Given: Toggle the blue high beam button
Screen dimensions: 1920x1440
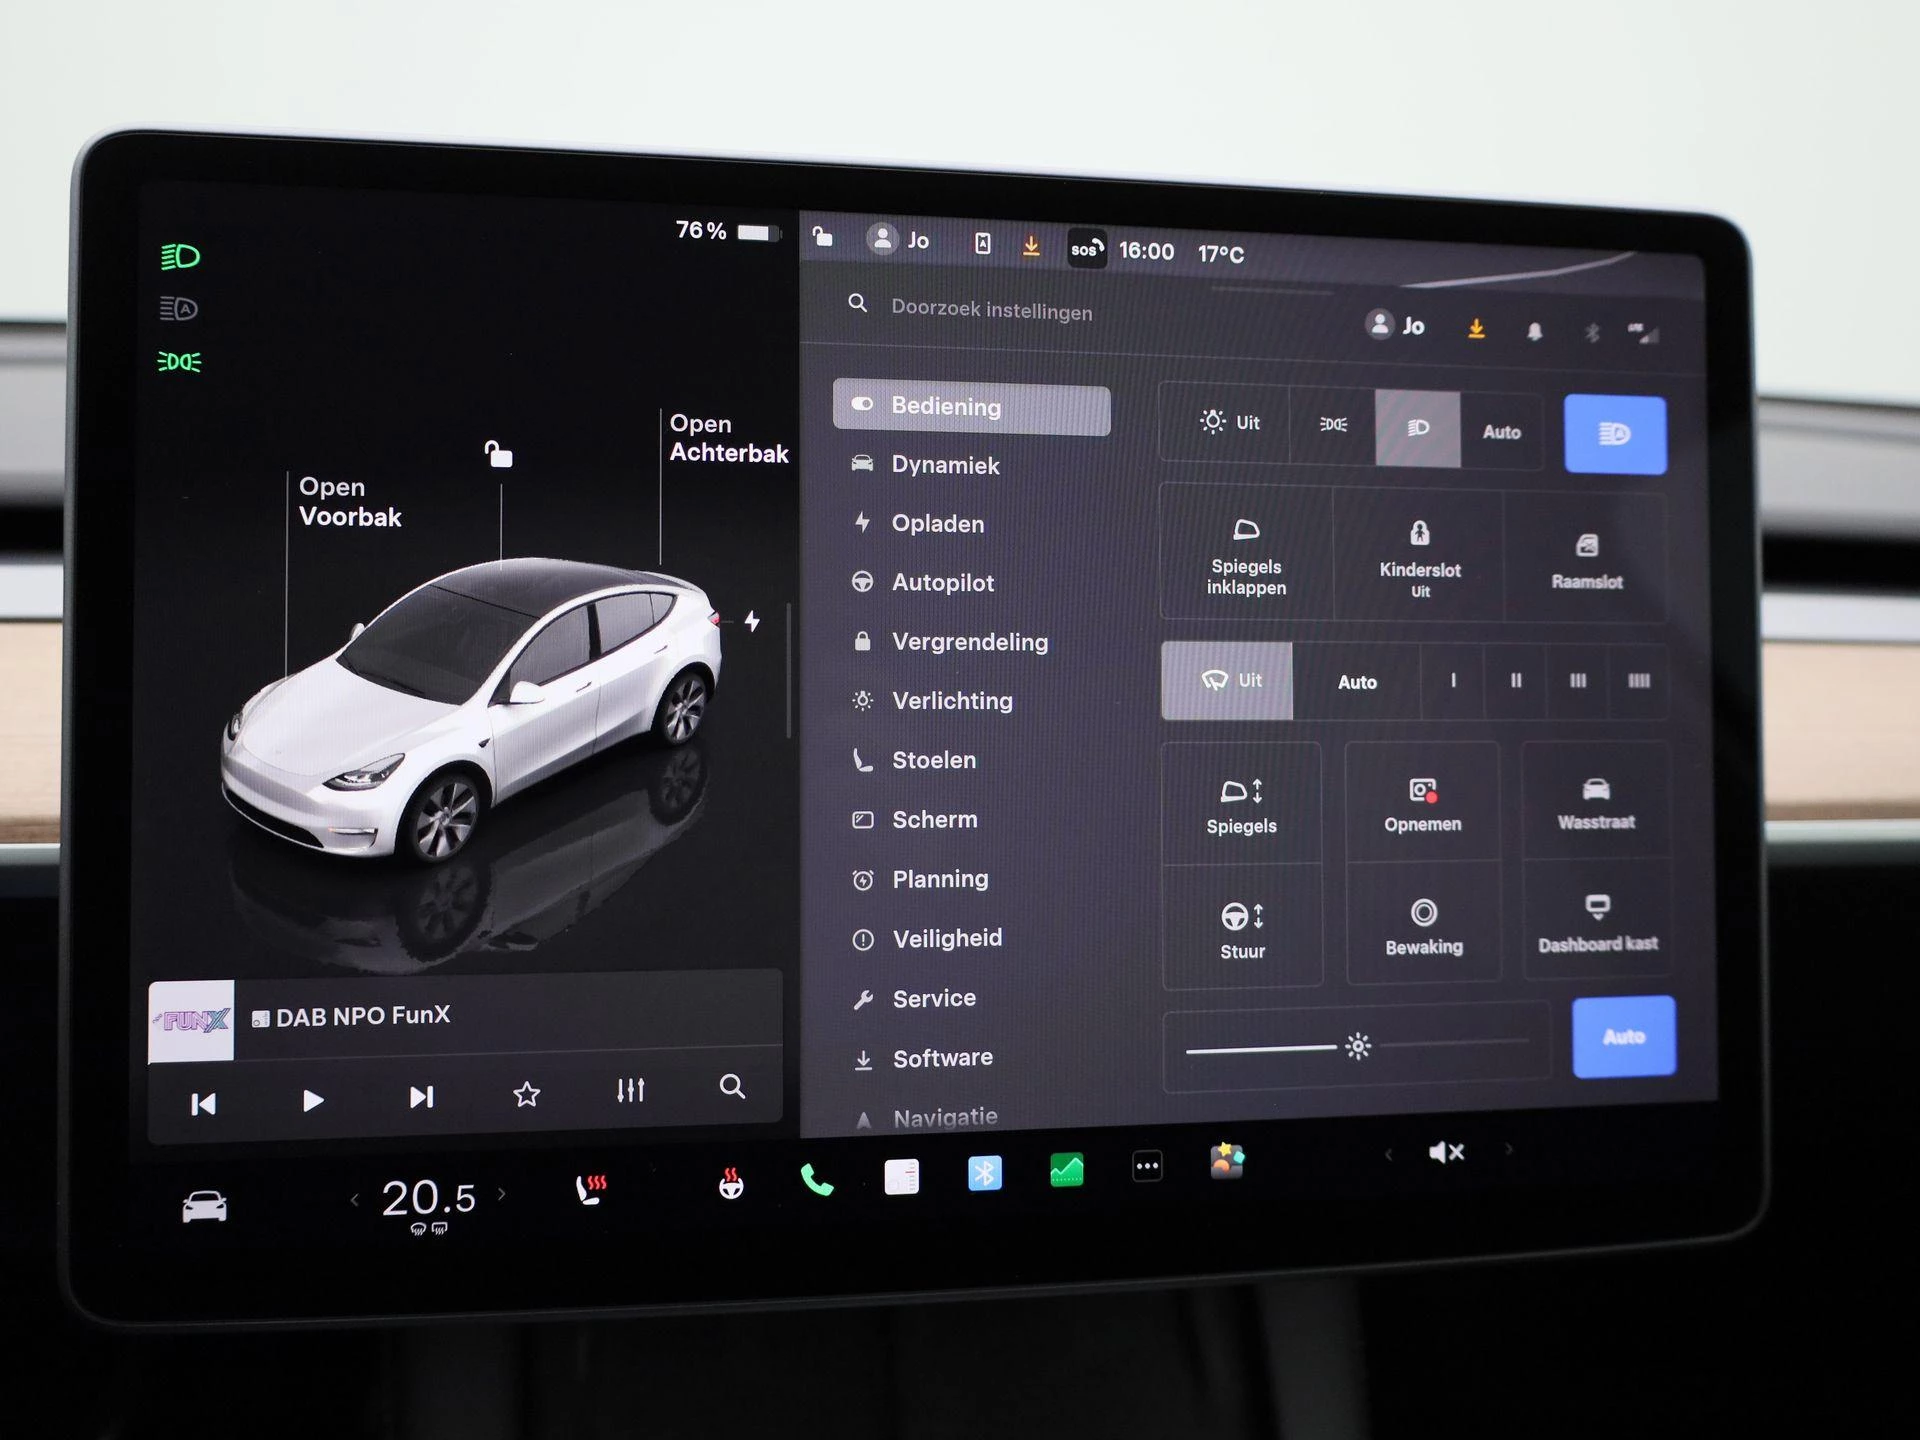Looking at the screenshot, I should [x=1614, y=434].
